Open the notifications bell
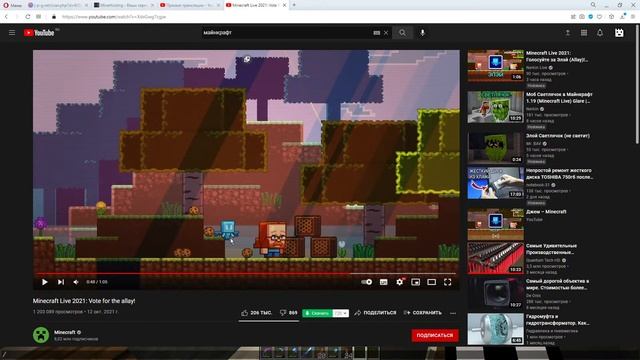This screenshot has height=360, width=640. pyautogui.click(x=600, y=33)
